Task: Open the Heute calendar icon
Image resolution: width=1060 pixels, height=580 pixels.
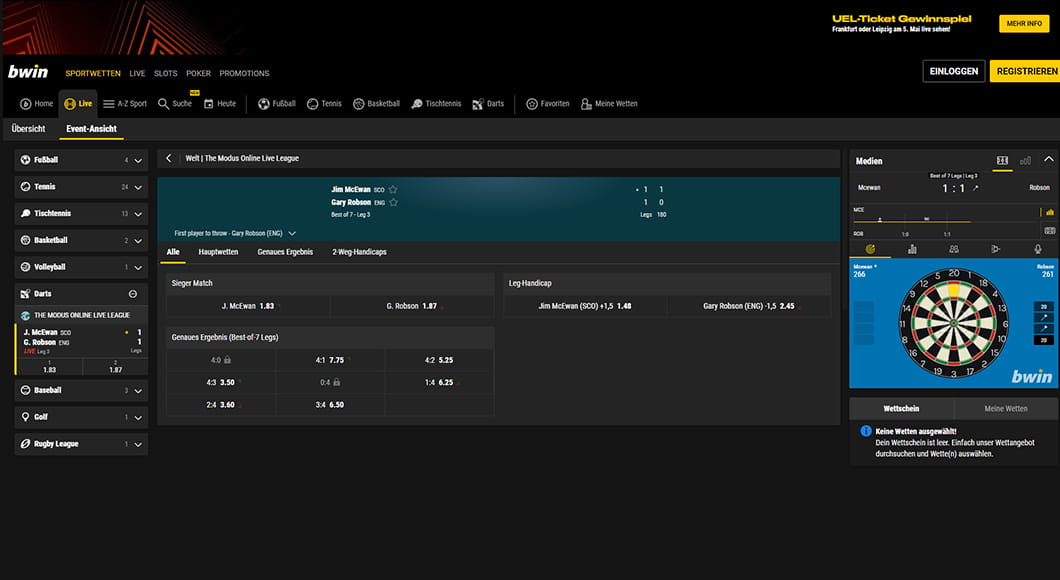Action: coord(208,104)
